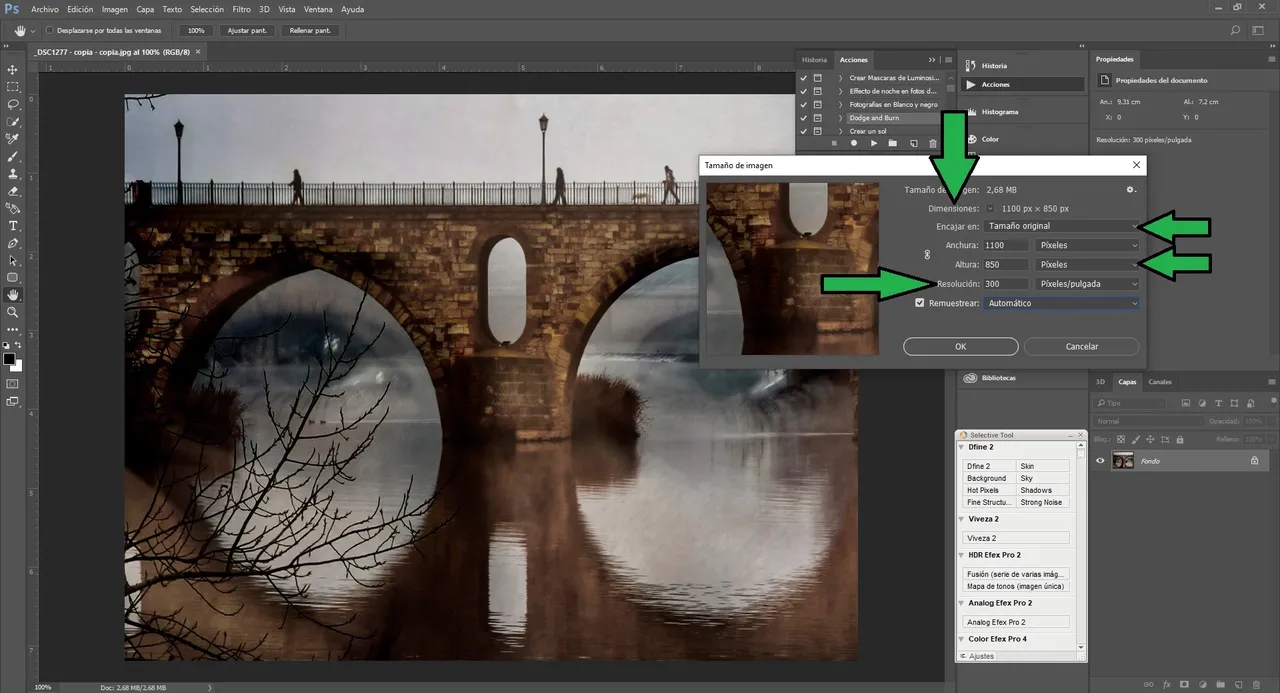This screenshot has height=693, width=1280.
Task: Toggle the check for Crear Mascaras de Luminosidad
Action: point(804,77)
